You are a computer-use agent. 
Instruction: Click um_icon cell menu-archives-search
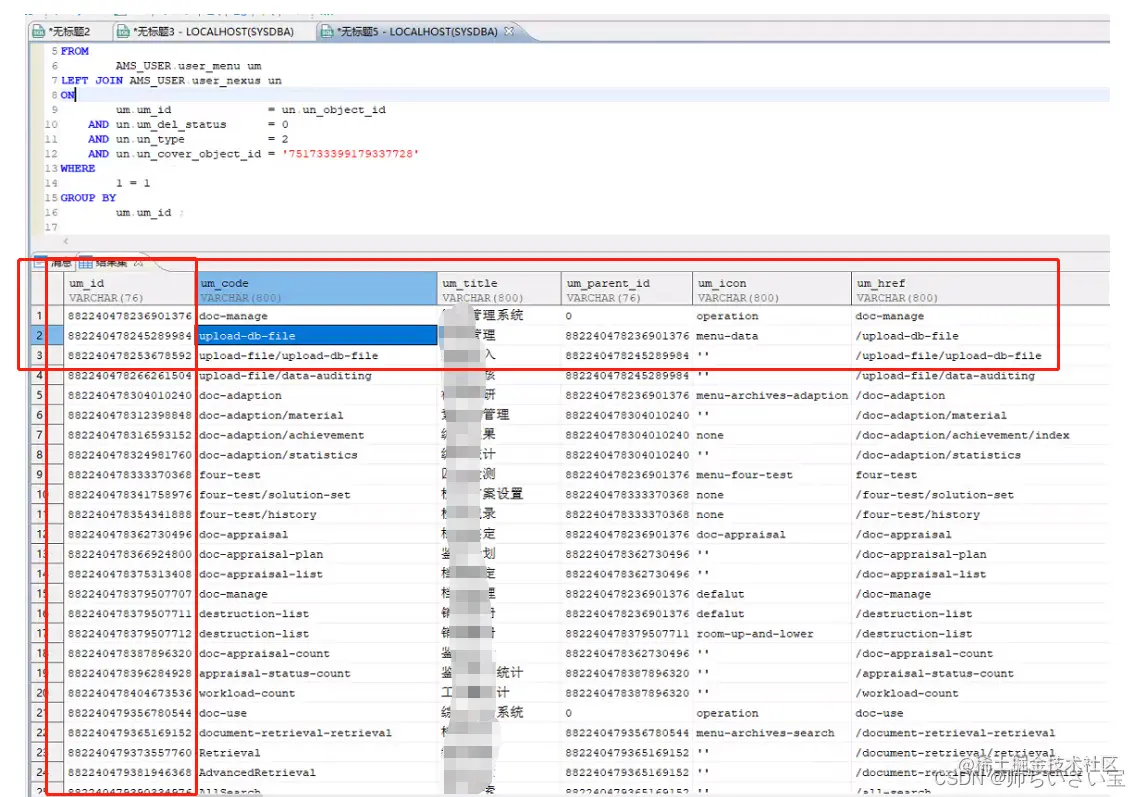pos(772,733)
